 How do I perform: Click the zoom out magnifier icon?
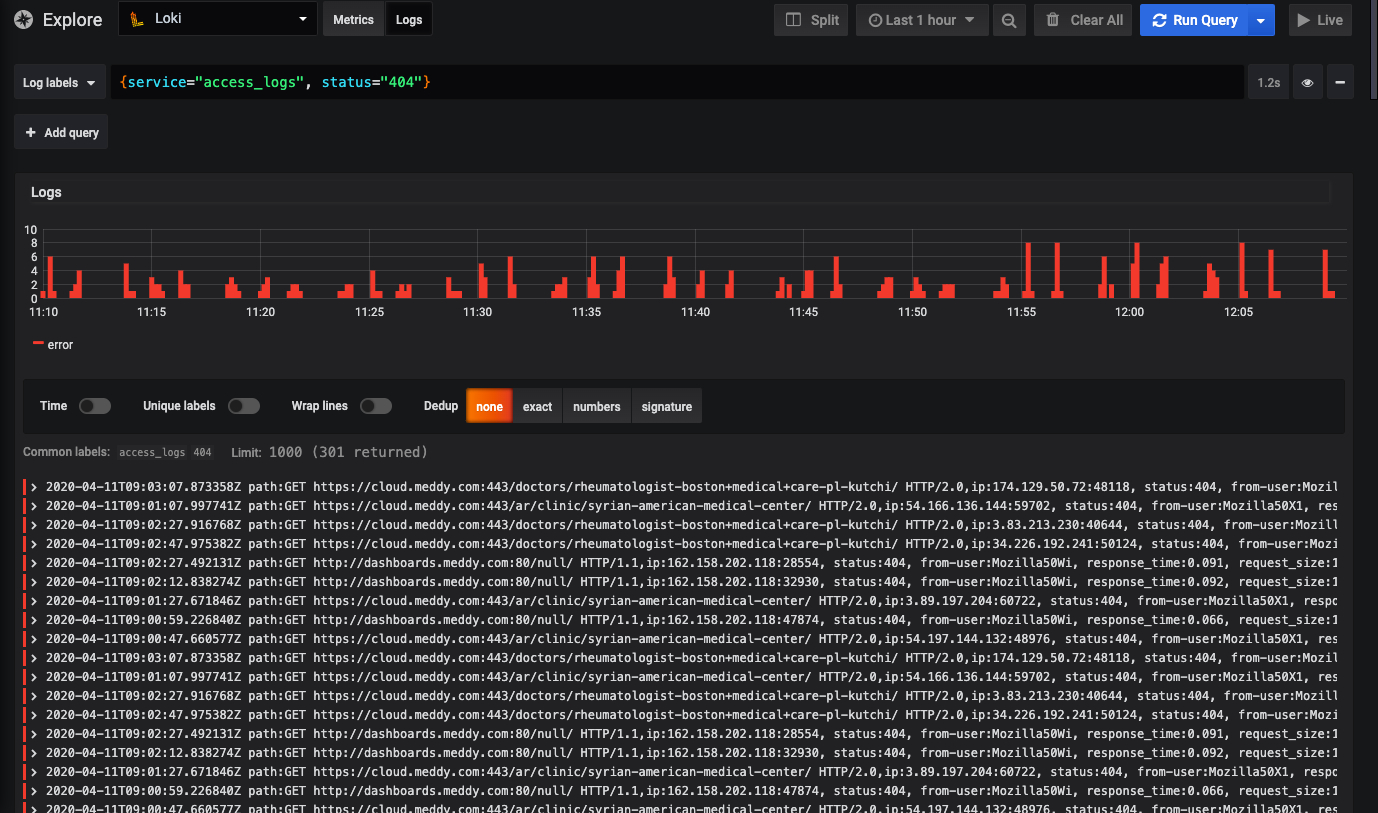click(1010, 20)
